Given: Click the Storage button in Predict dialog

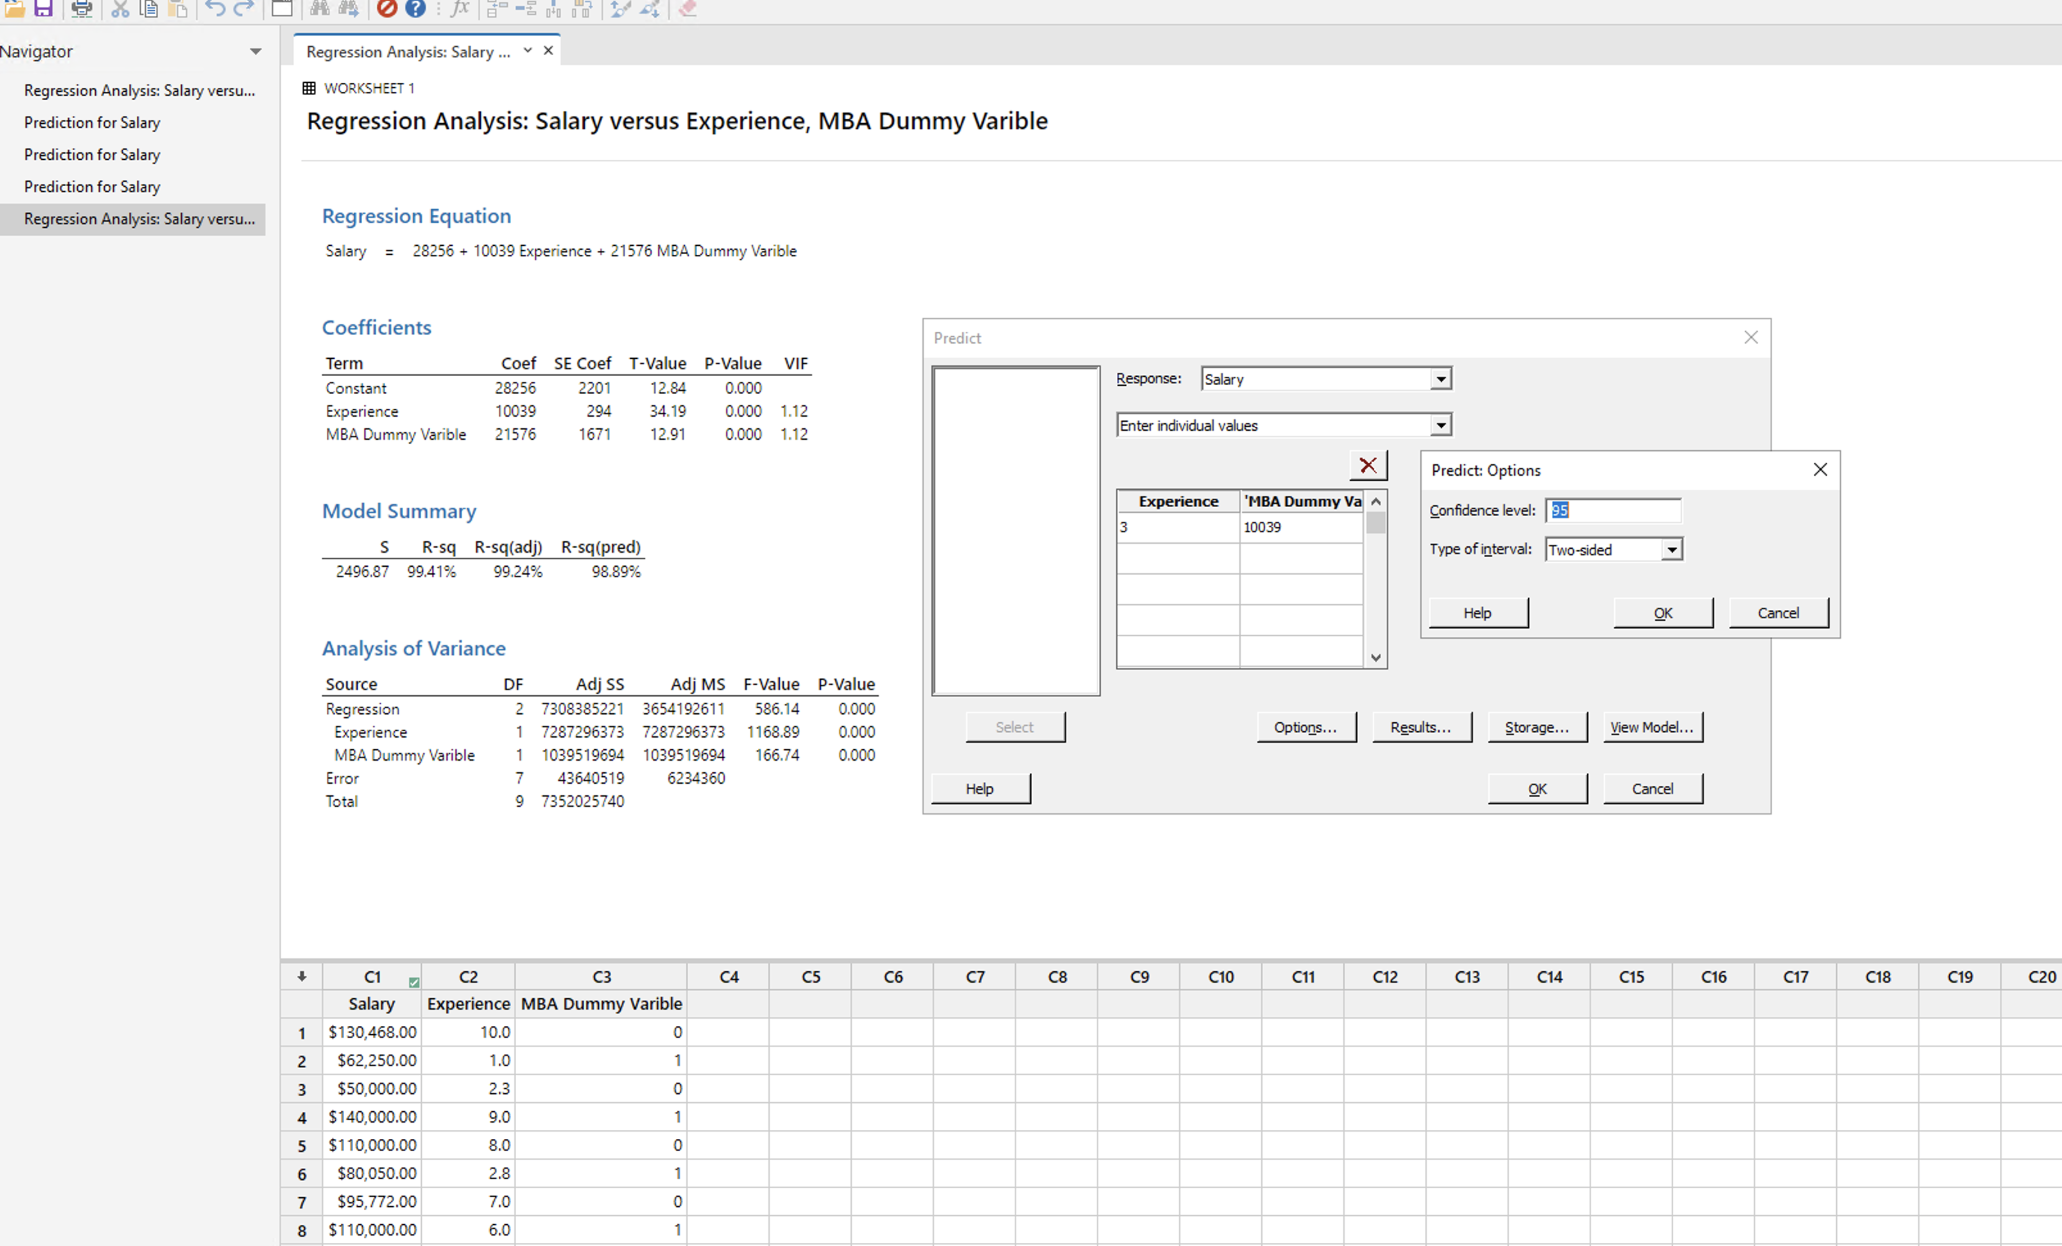Looking at the screenshot, I should (x=1537, y=727).
